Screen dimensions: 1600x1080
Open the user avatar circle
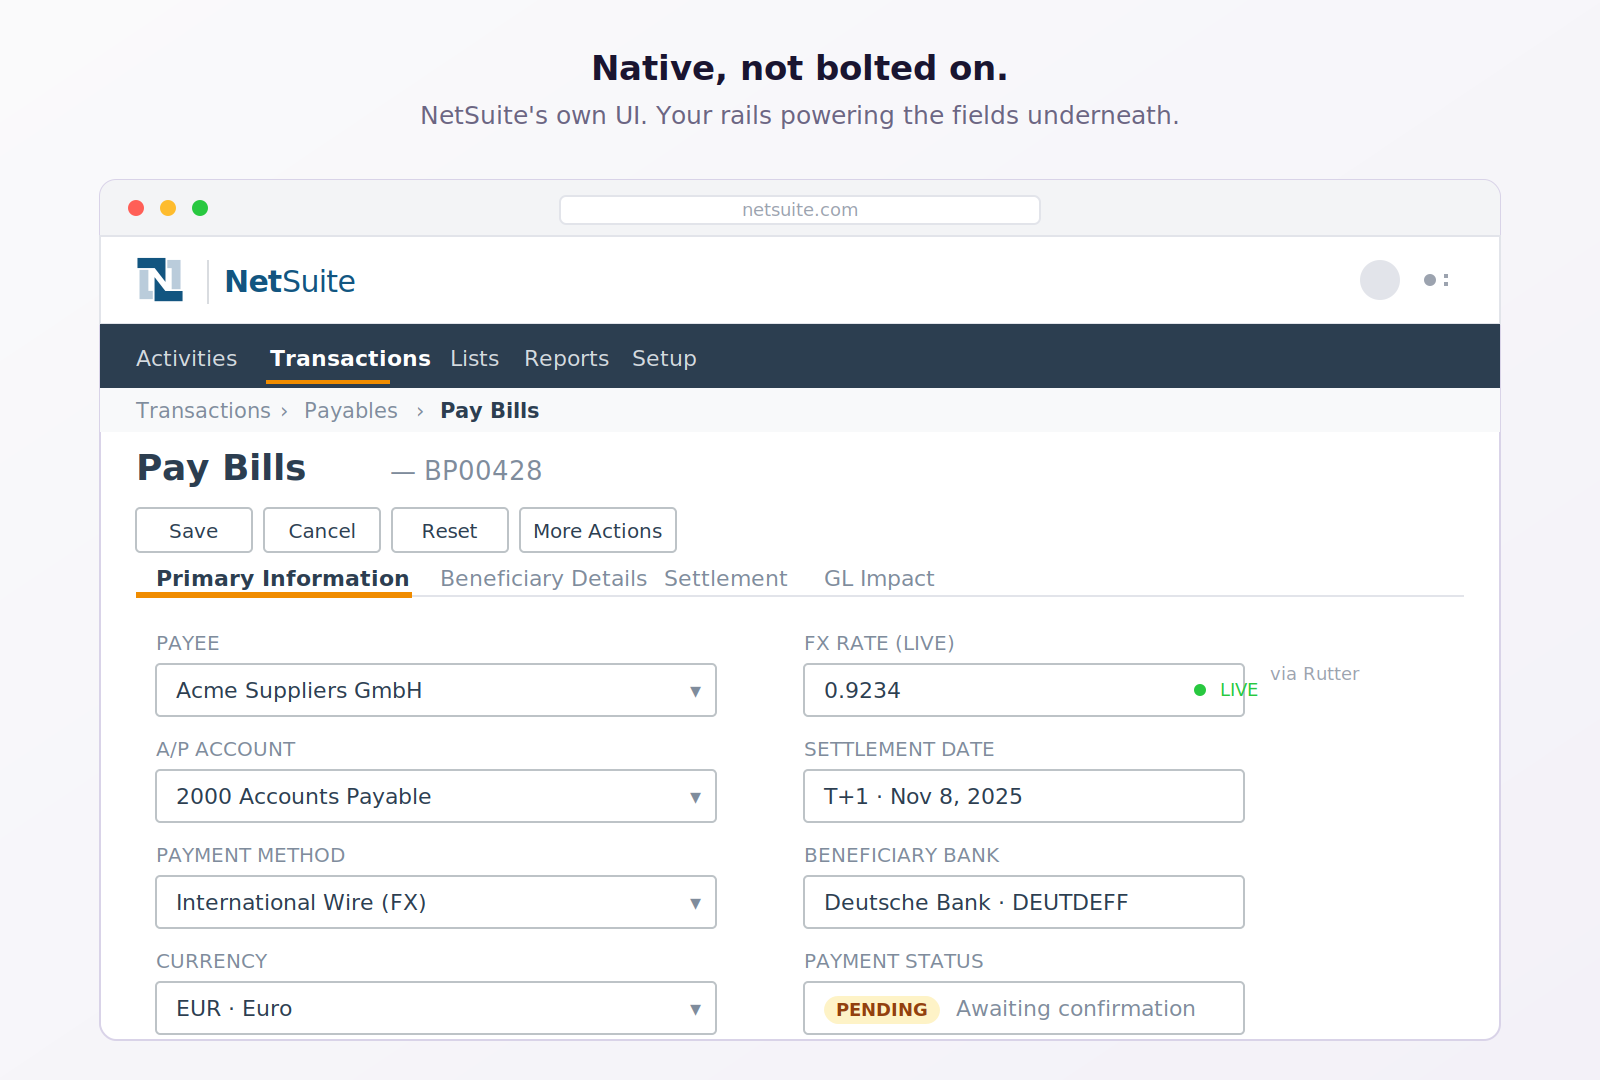(x=1379, y=280)
